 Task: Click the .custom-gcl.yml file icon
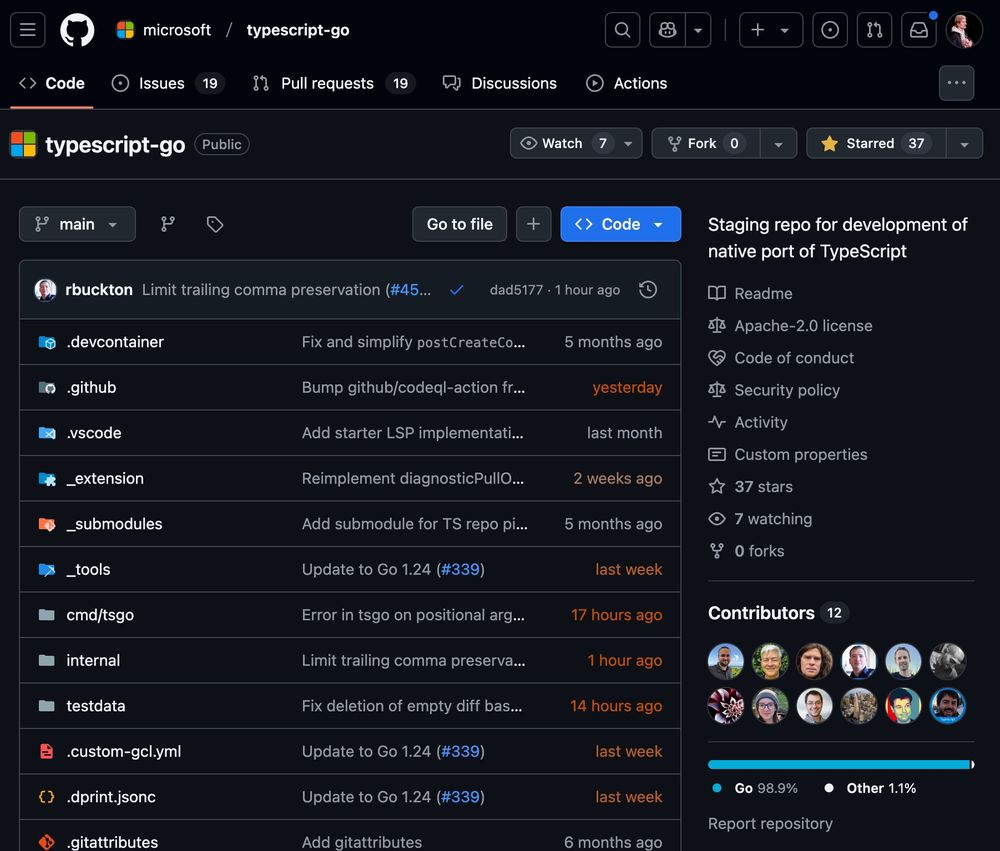[x=47, y=751]
